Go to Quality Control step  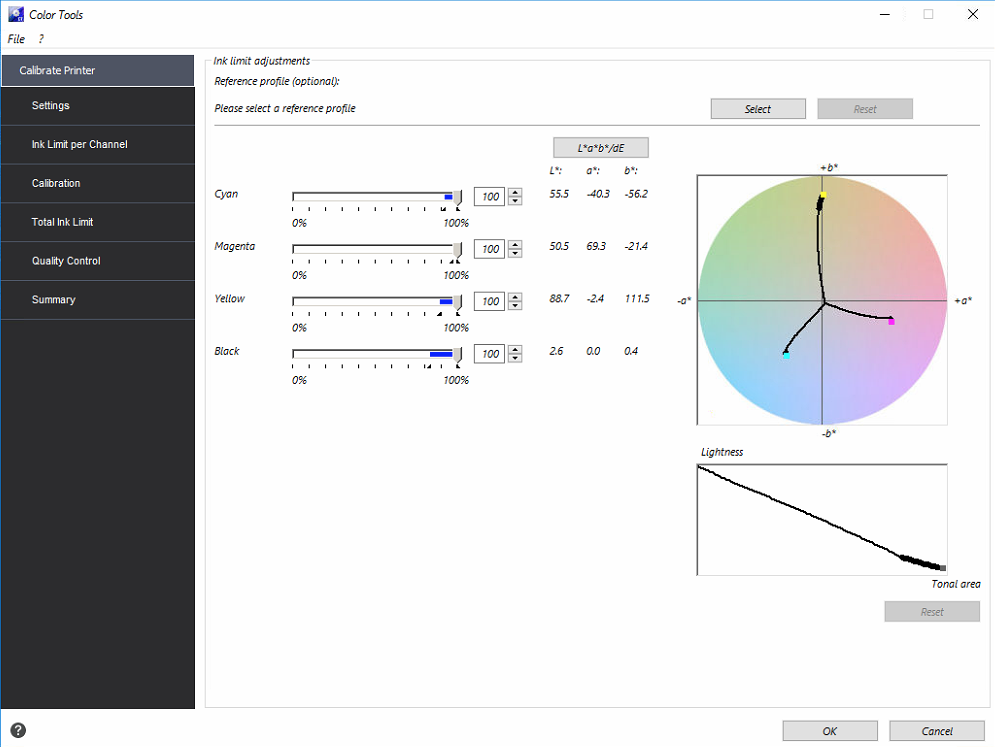[x=98, y=260]
